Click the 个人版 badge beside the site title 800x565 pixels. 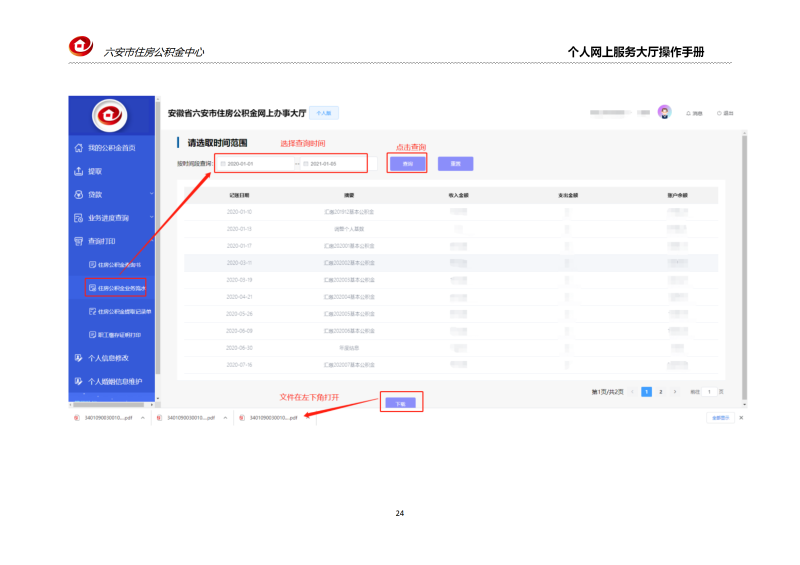(324, 113)
